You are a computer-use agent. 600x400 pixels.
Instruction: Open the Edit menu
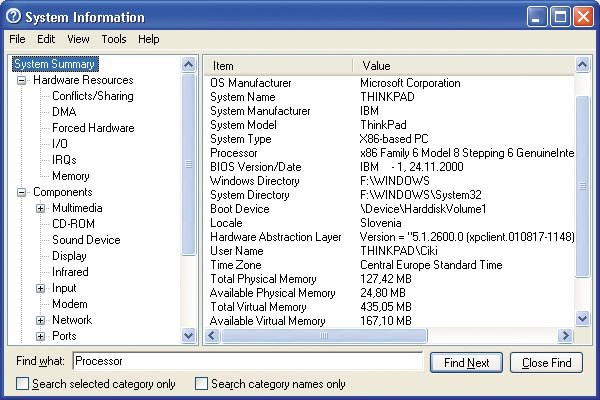pyautogui.click(x=46, y=39)
